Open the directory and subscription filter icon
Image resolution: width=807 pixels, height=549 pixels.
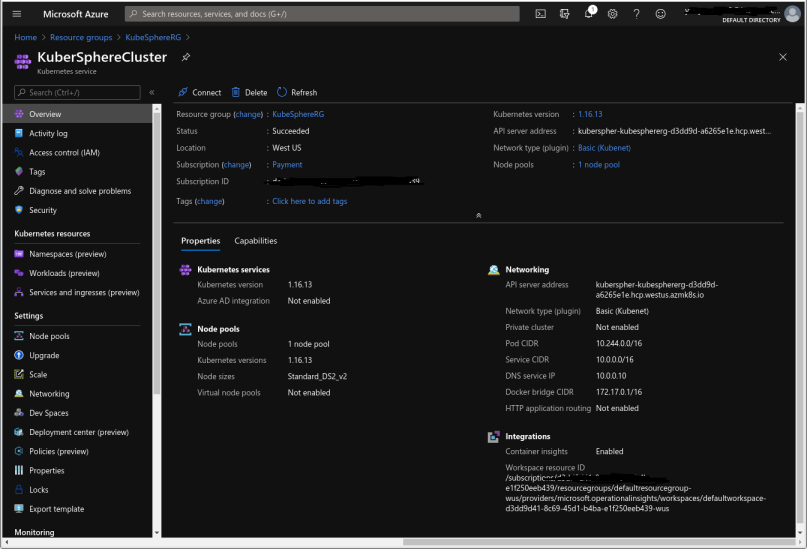point(565,14)
